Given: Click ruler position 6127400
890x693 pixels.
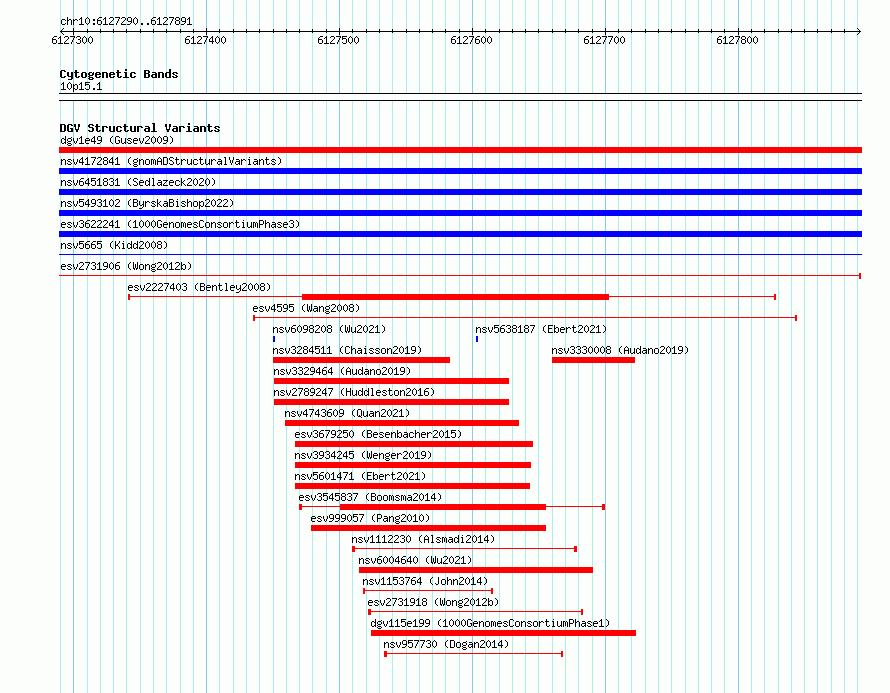Looking at the screenshot, I should click(205, 40).
